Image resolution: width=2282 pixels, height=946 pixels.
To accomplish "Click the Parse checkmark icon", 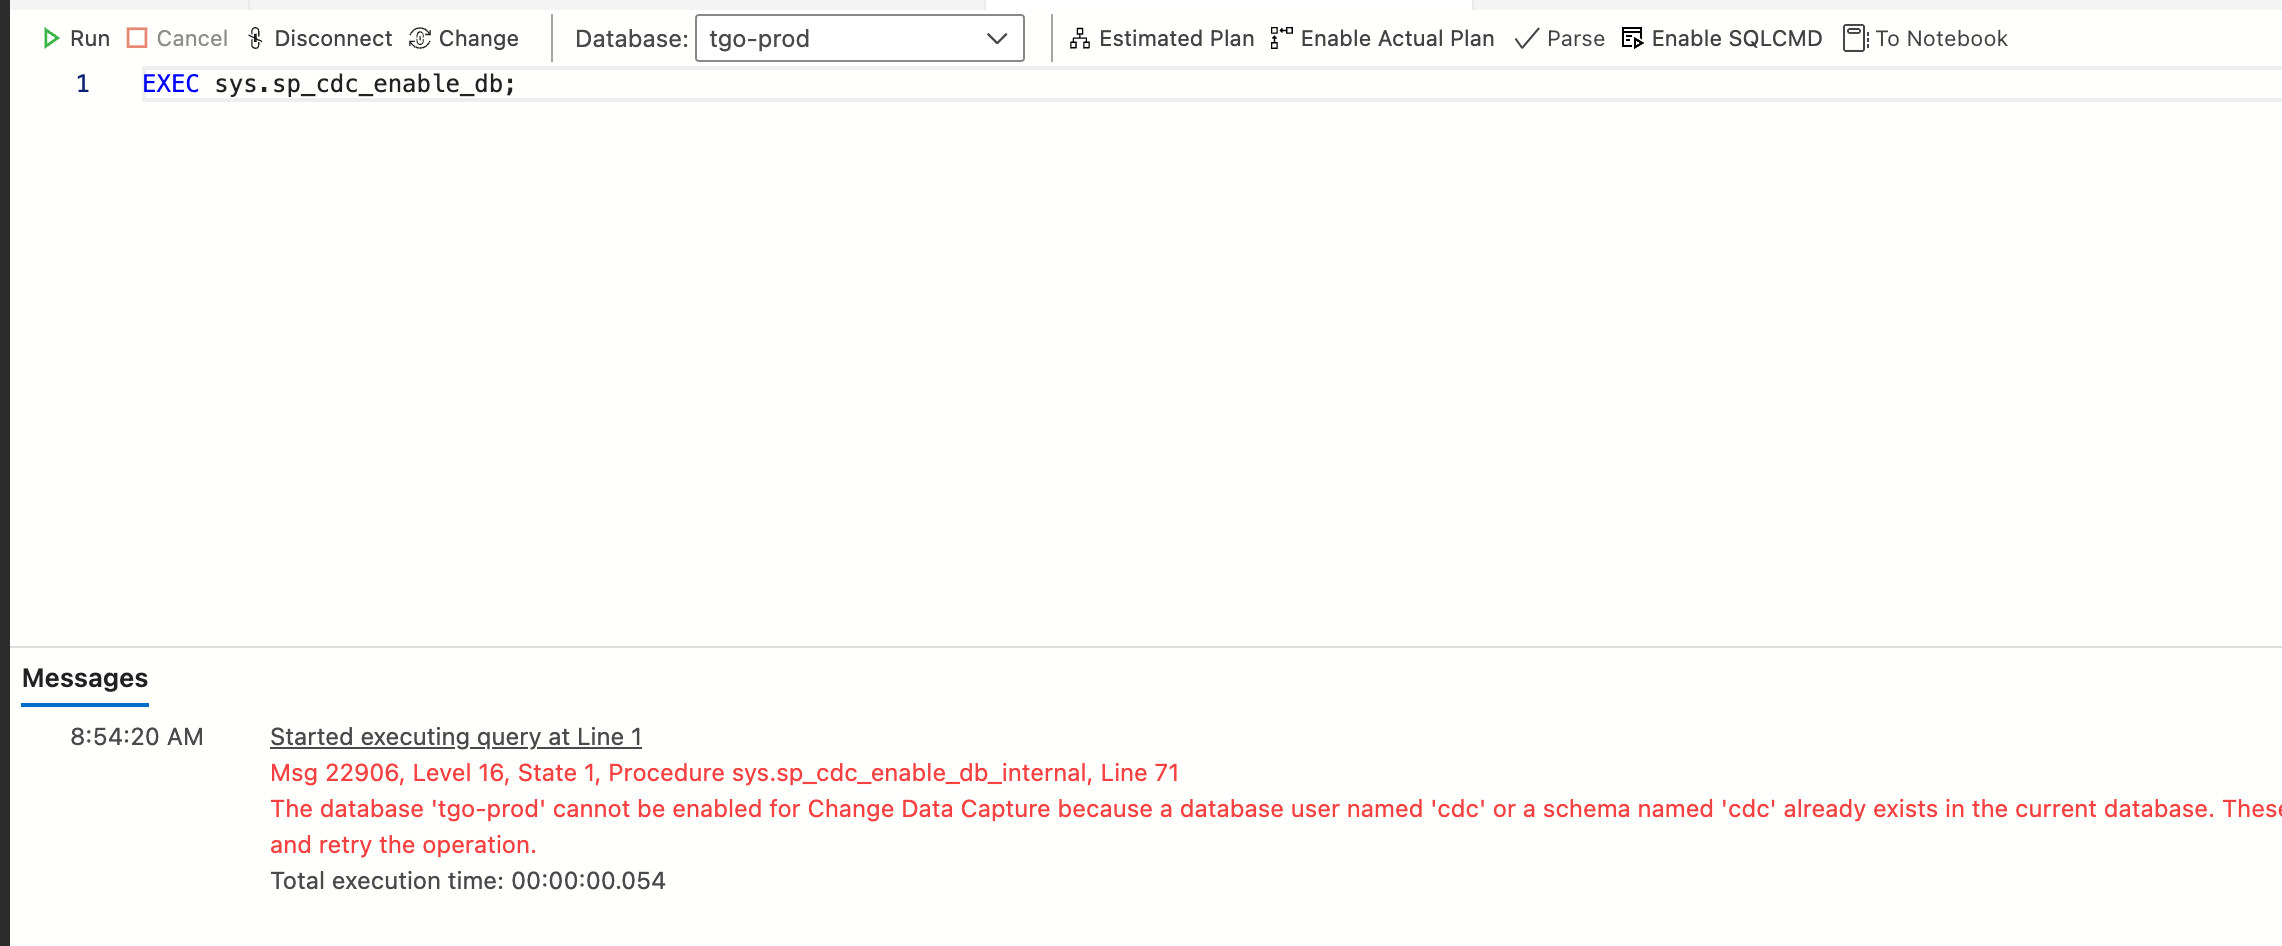I will click(1527, 38).
